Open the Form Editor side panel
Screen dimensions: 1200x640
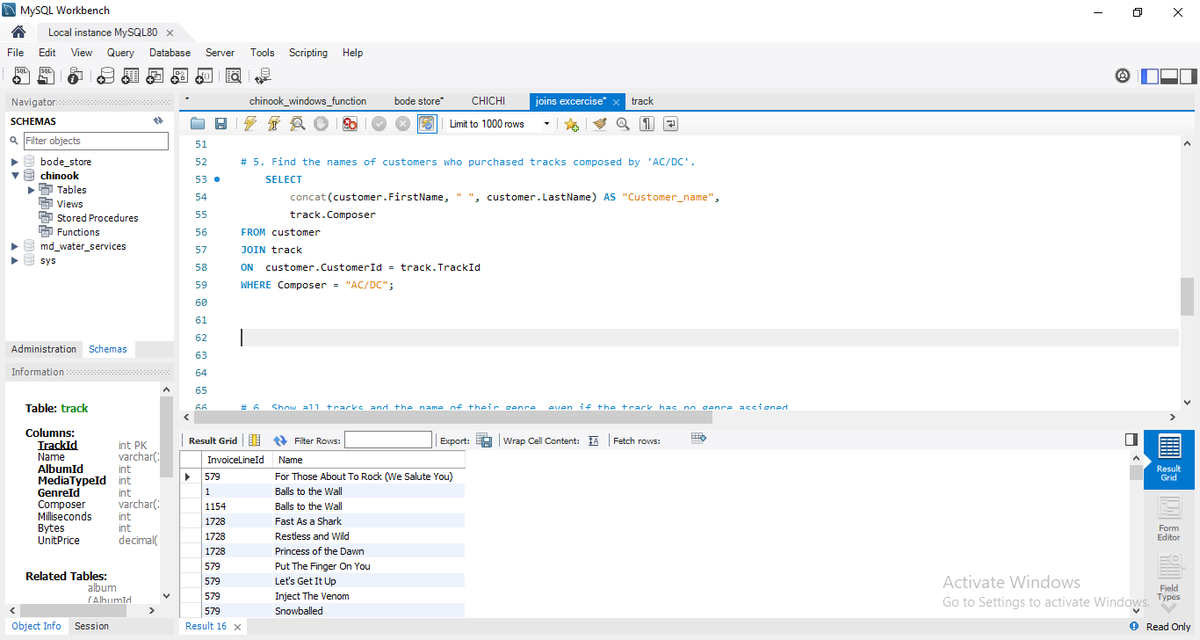[1169, 518]
